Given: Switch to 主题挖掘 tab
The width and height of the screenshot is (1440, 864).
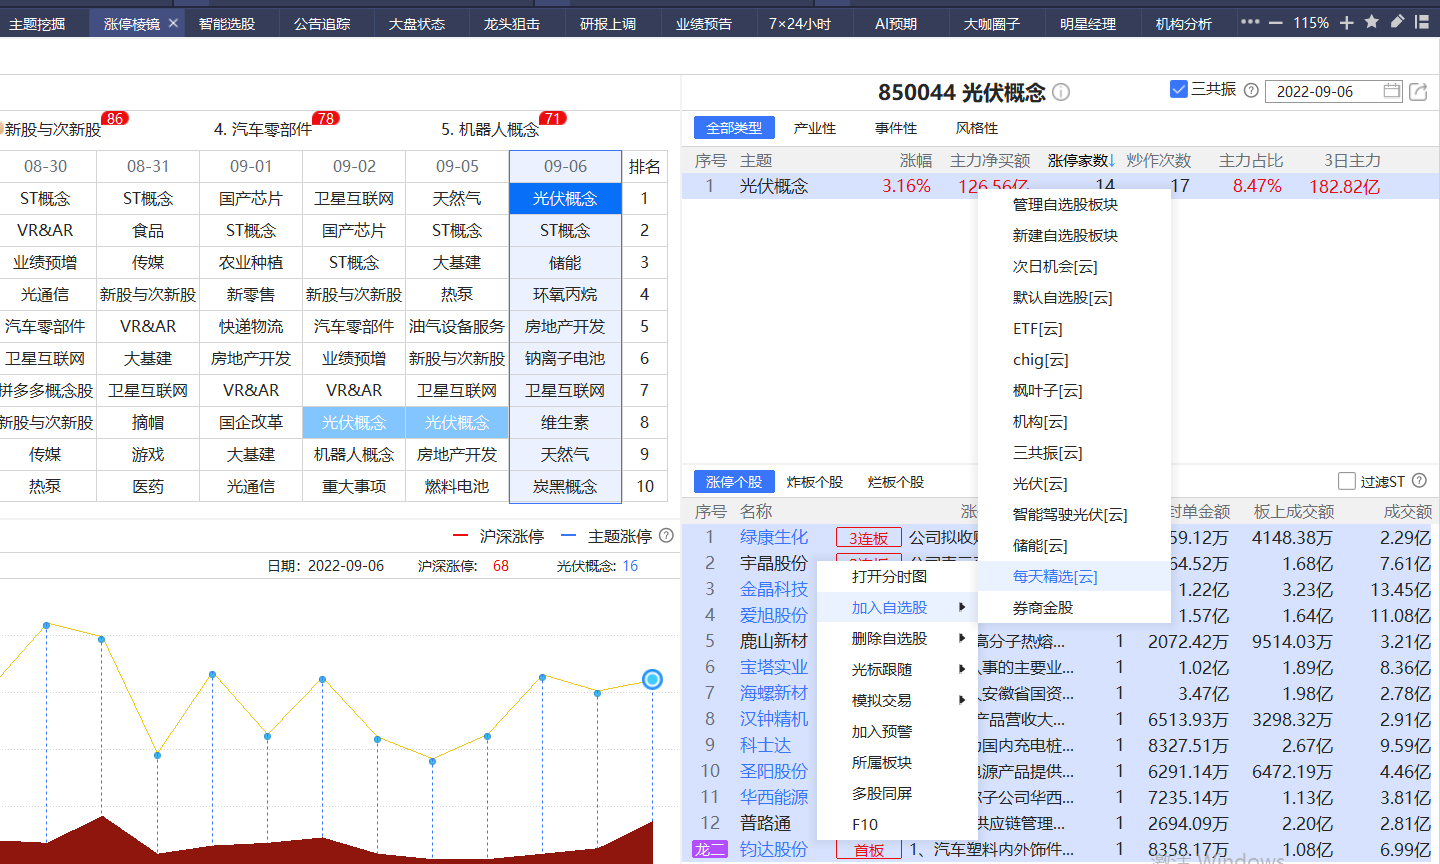Looking at the screenshot, I should [x=37, y=23].
